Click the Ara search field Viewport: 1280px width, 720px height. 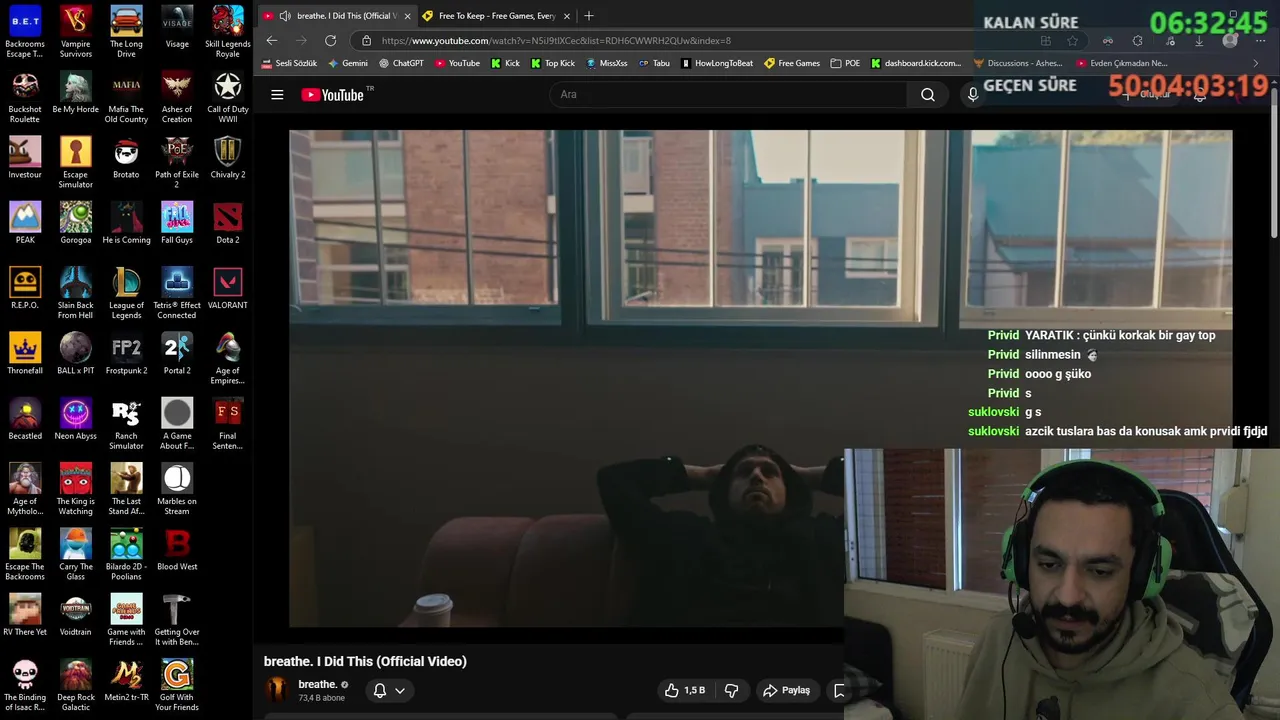click(728, 95)
